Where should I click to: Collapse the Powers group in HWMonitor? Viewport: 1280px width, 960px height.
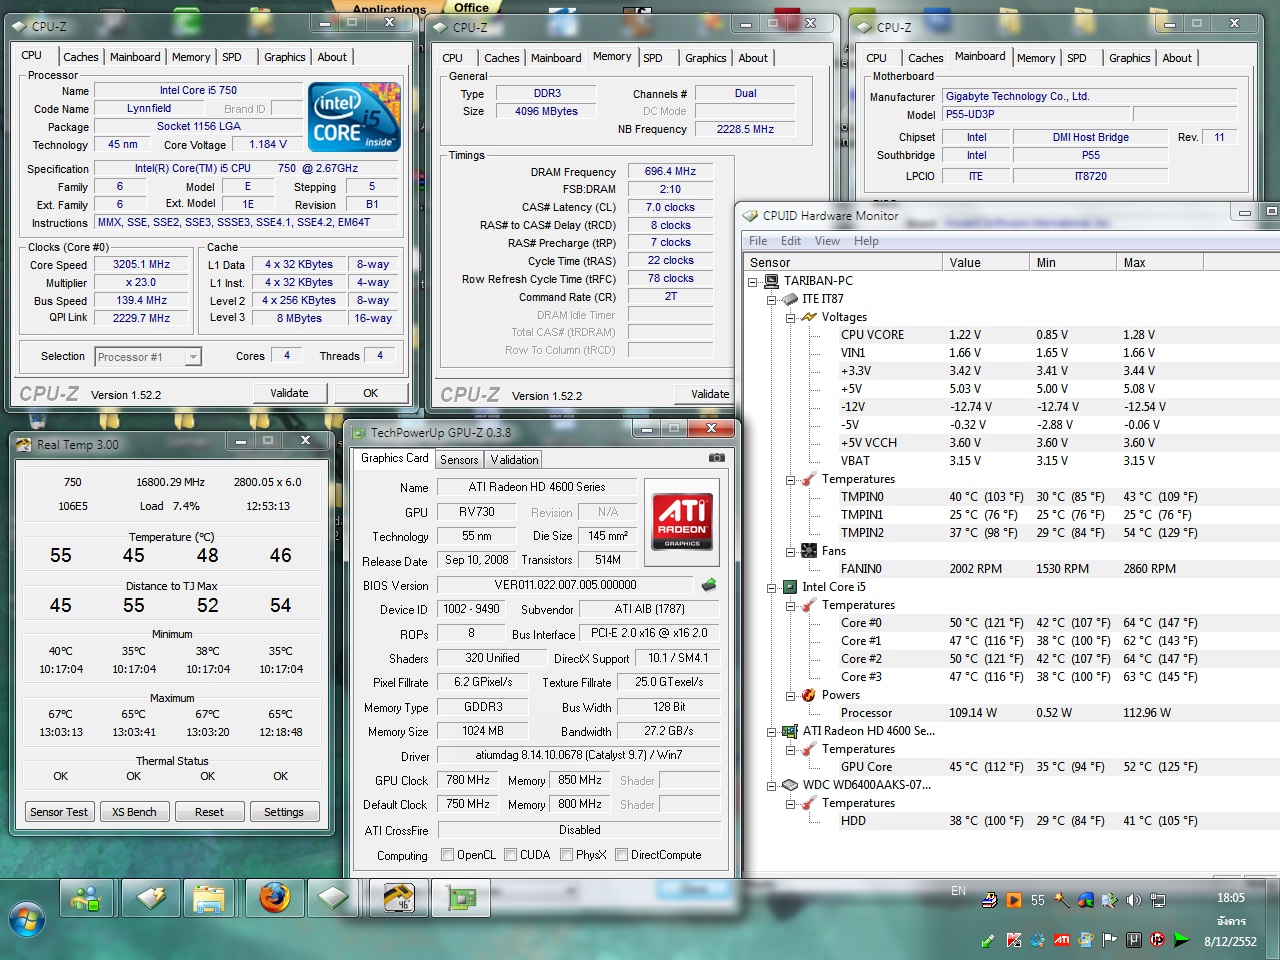coord(790,696)
